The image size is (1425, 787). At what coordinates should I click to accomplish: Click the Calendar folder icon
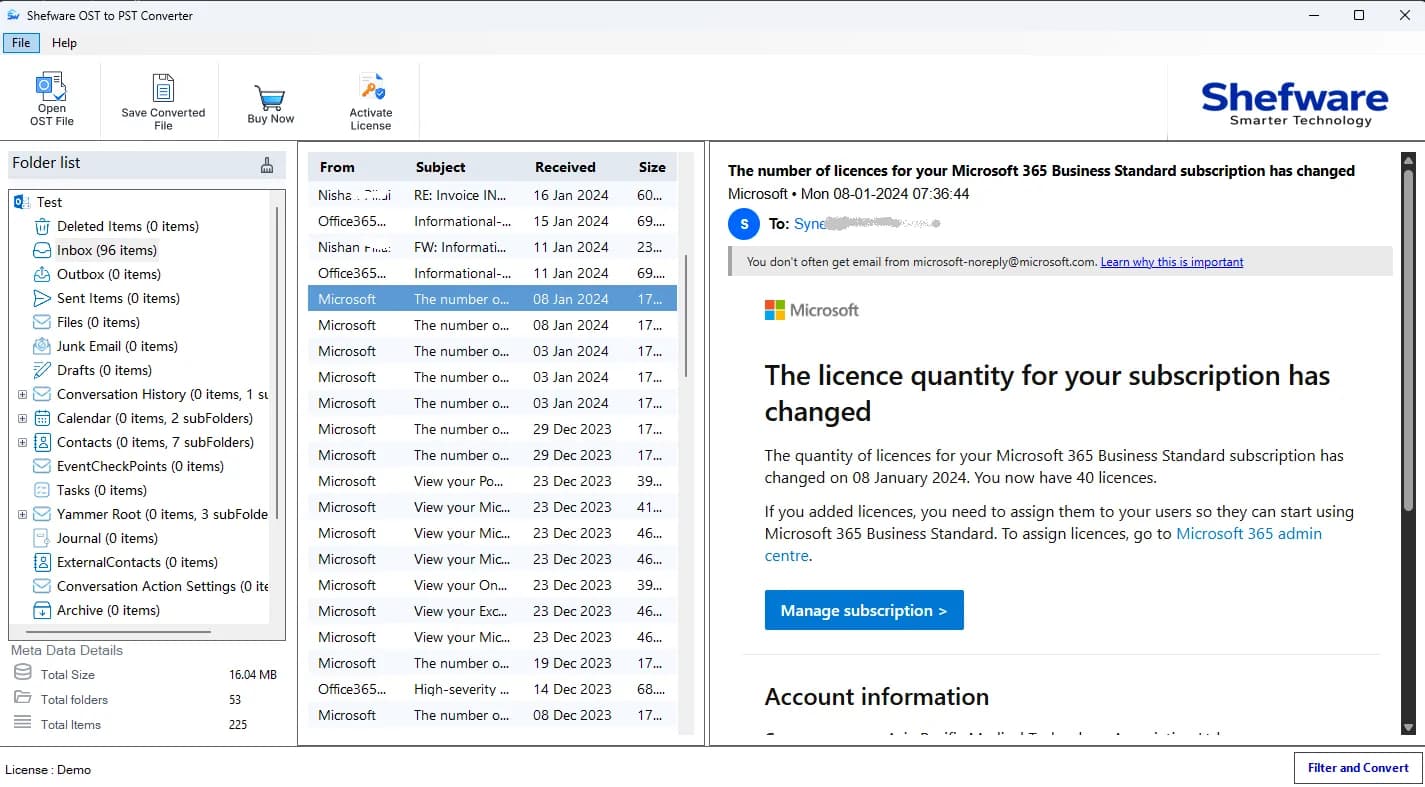42,418
